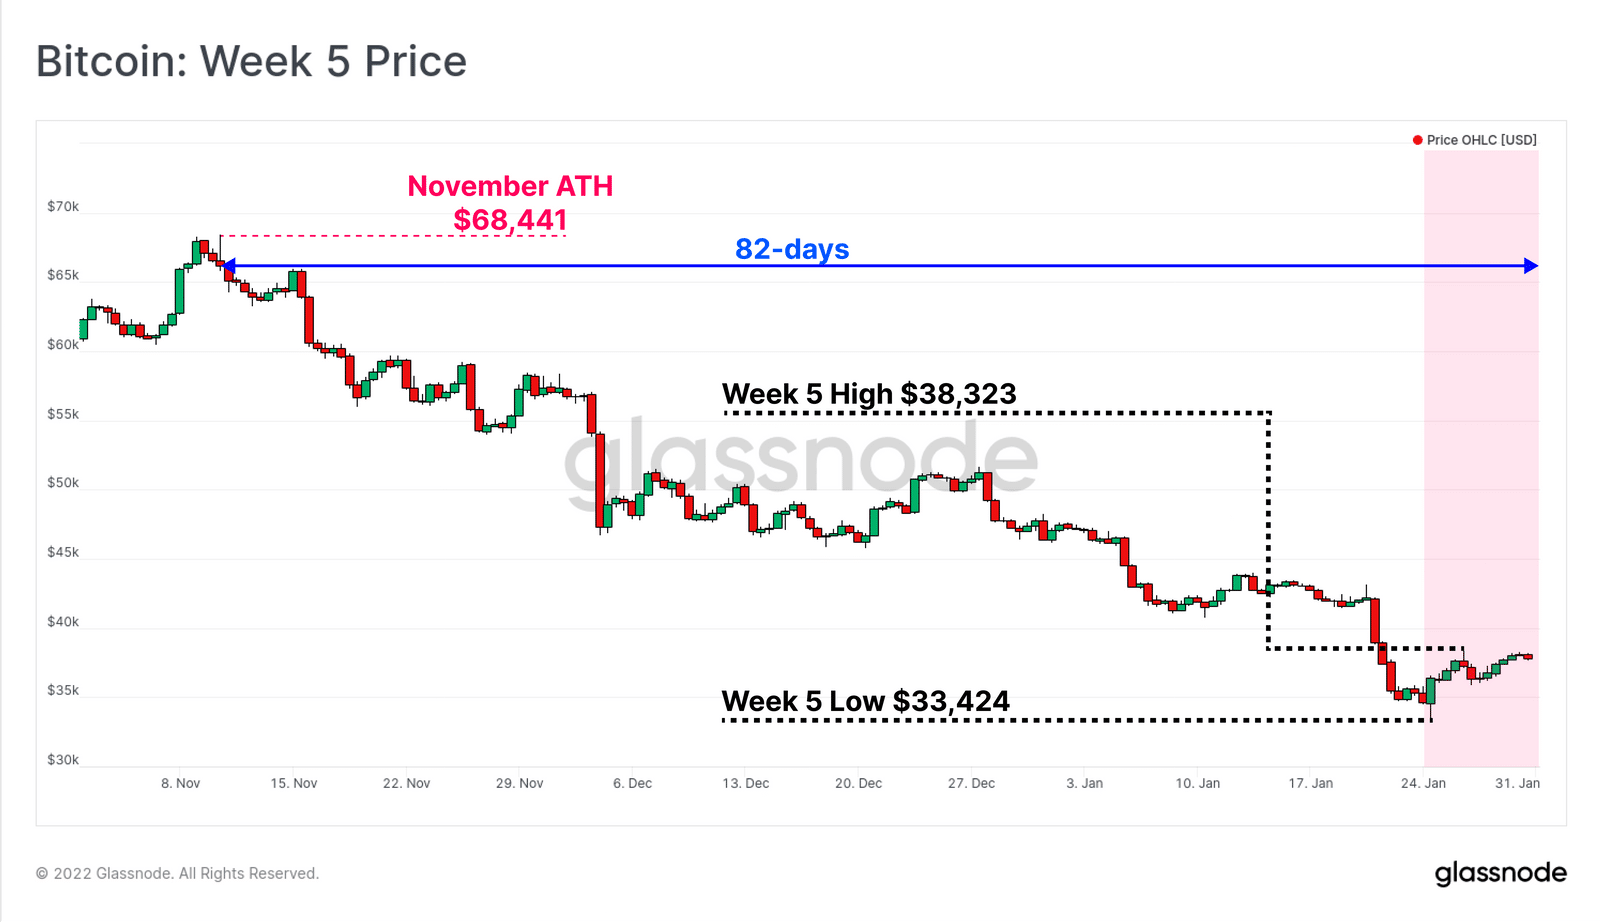The height and width of the screenshot is (922, 1600).
Task: Click the November ATH $68,441 annotation
Action: click(x=510, y=202)
